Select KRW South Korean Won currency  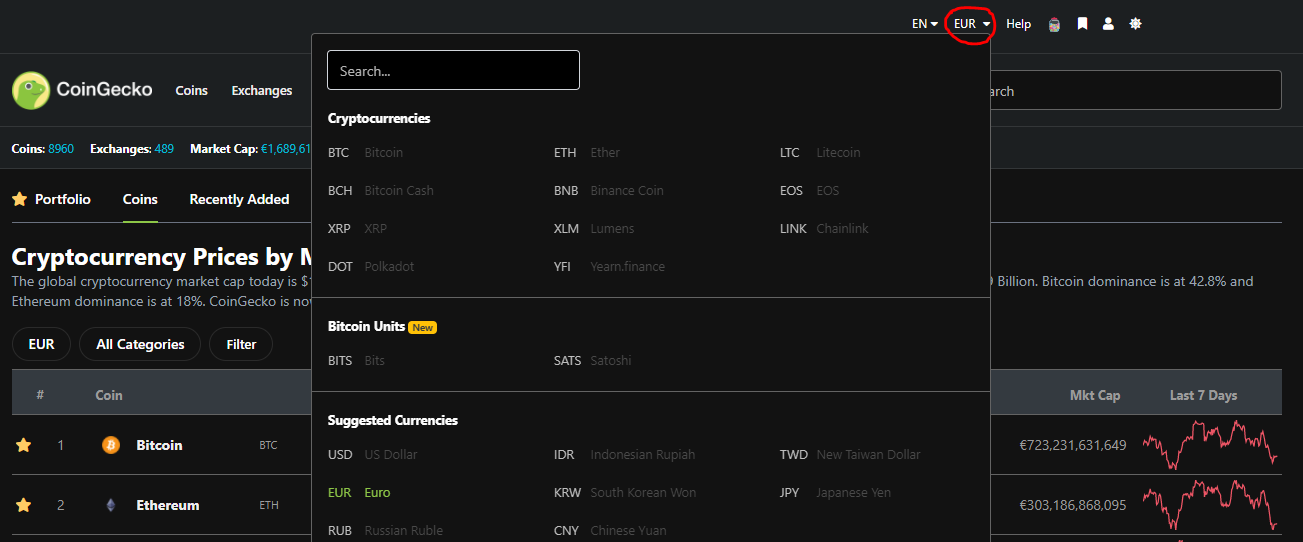pos(623,493)
